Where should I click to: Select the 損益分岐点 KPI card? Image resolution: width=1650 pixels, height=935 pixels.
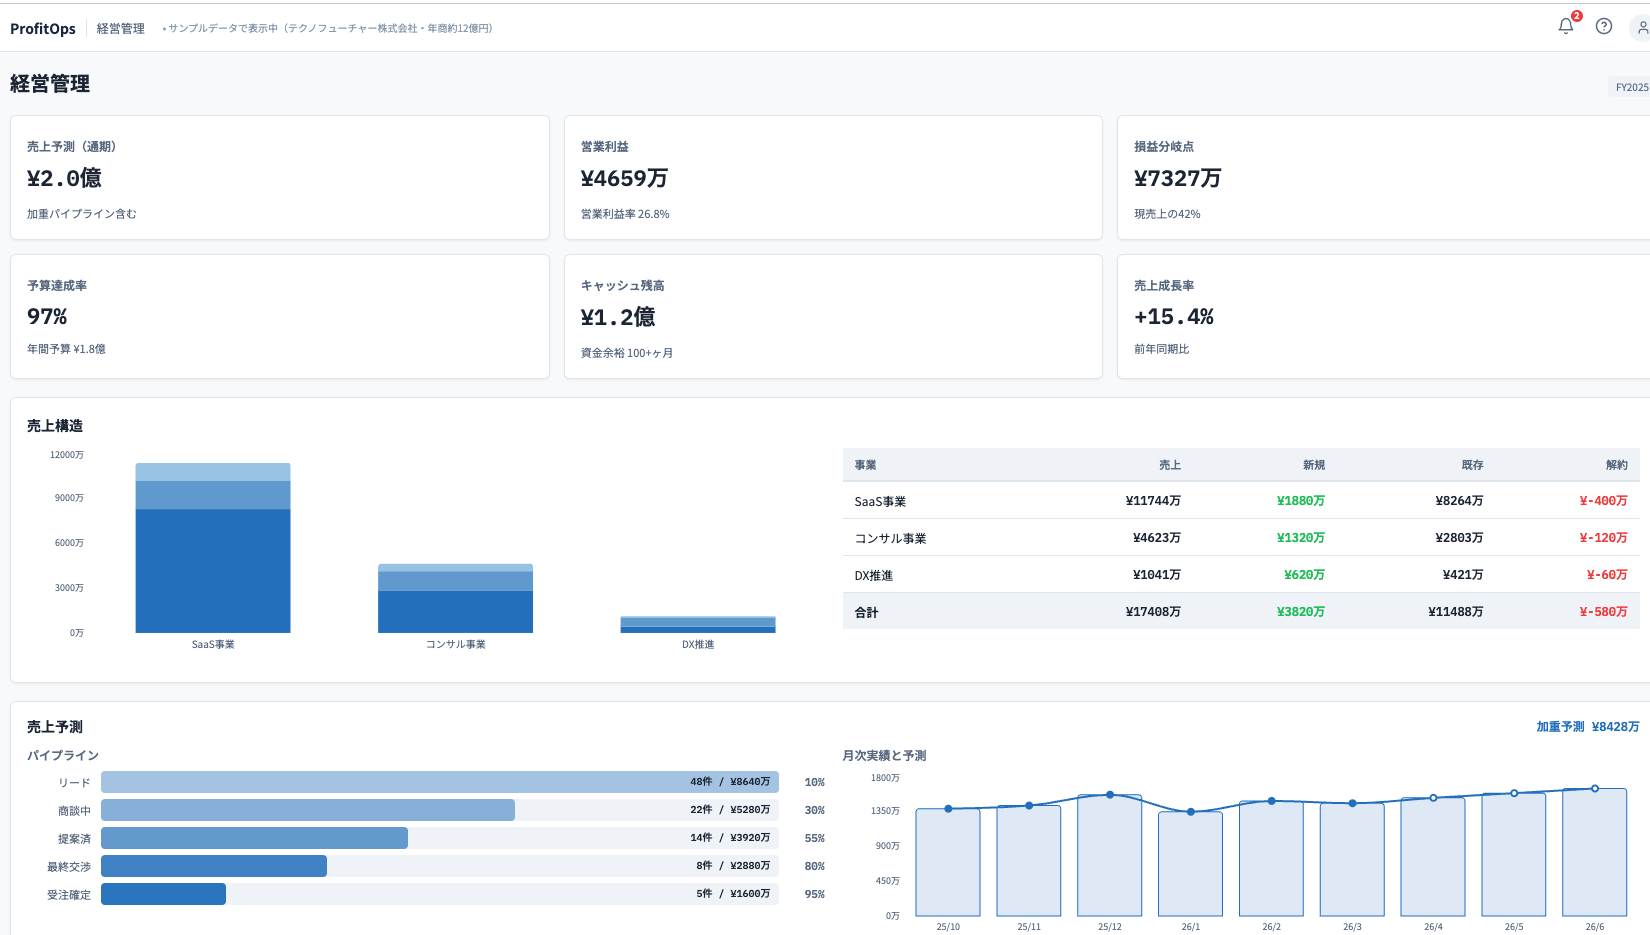pos(1384,177)
